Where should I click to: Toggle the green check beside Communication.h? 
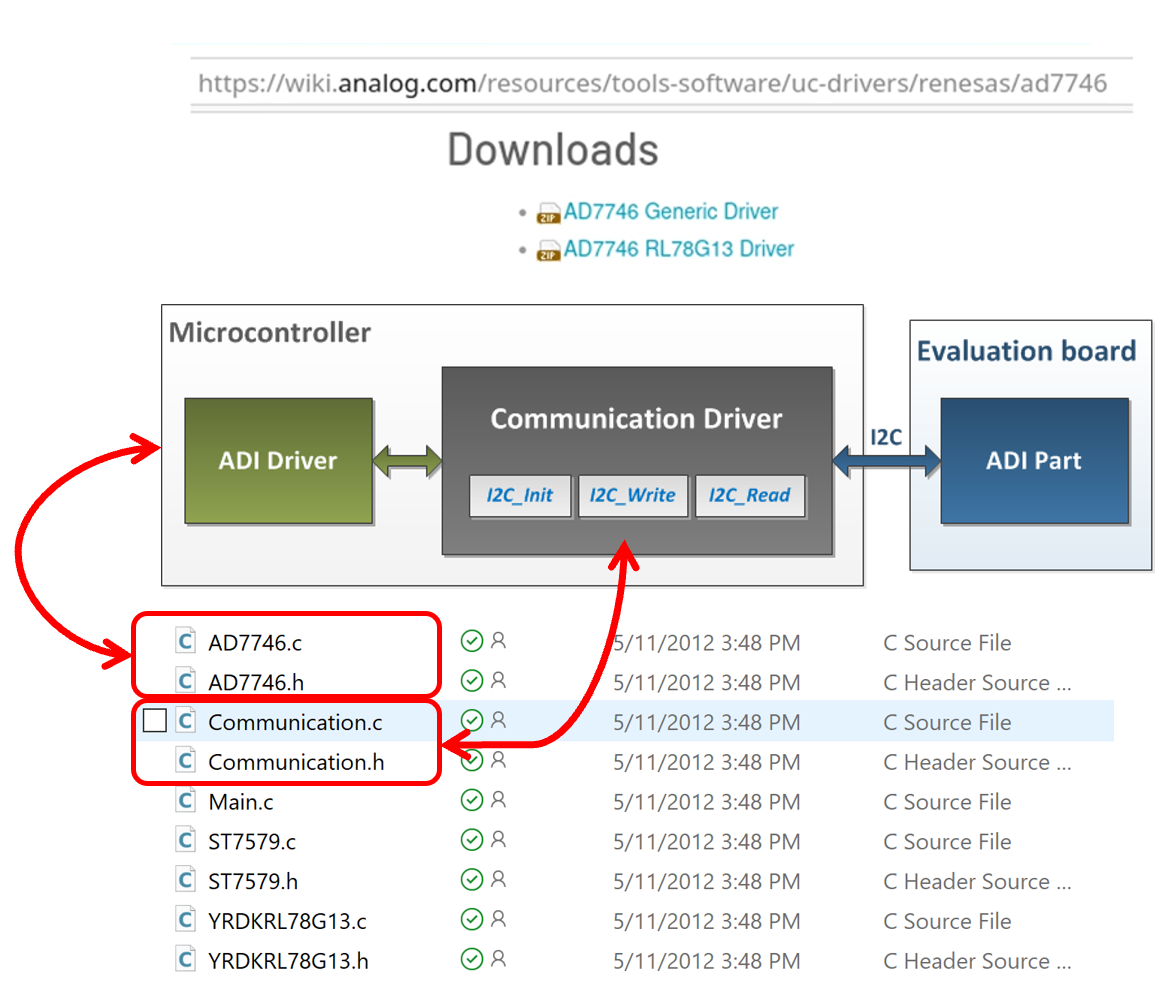click(x=471, y=760)
